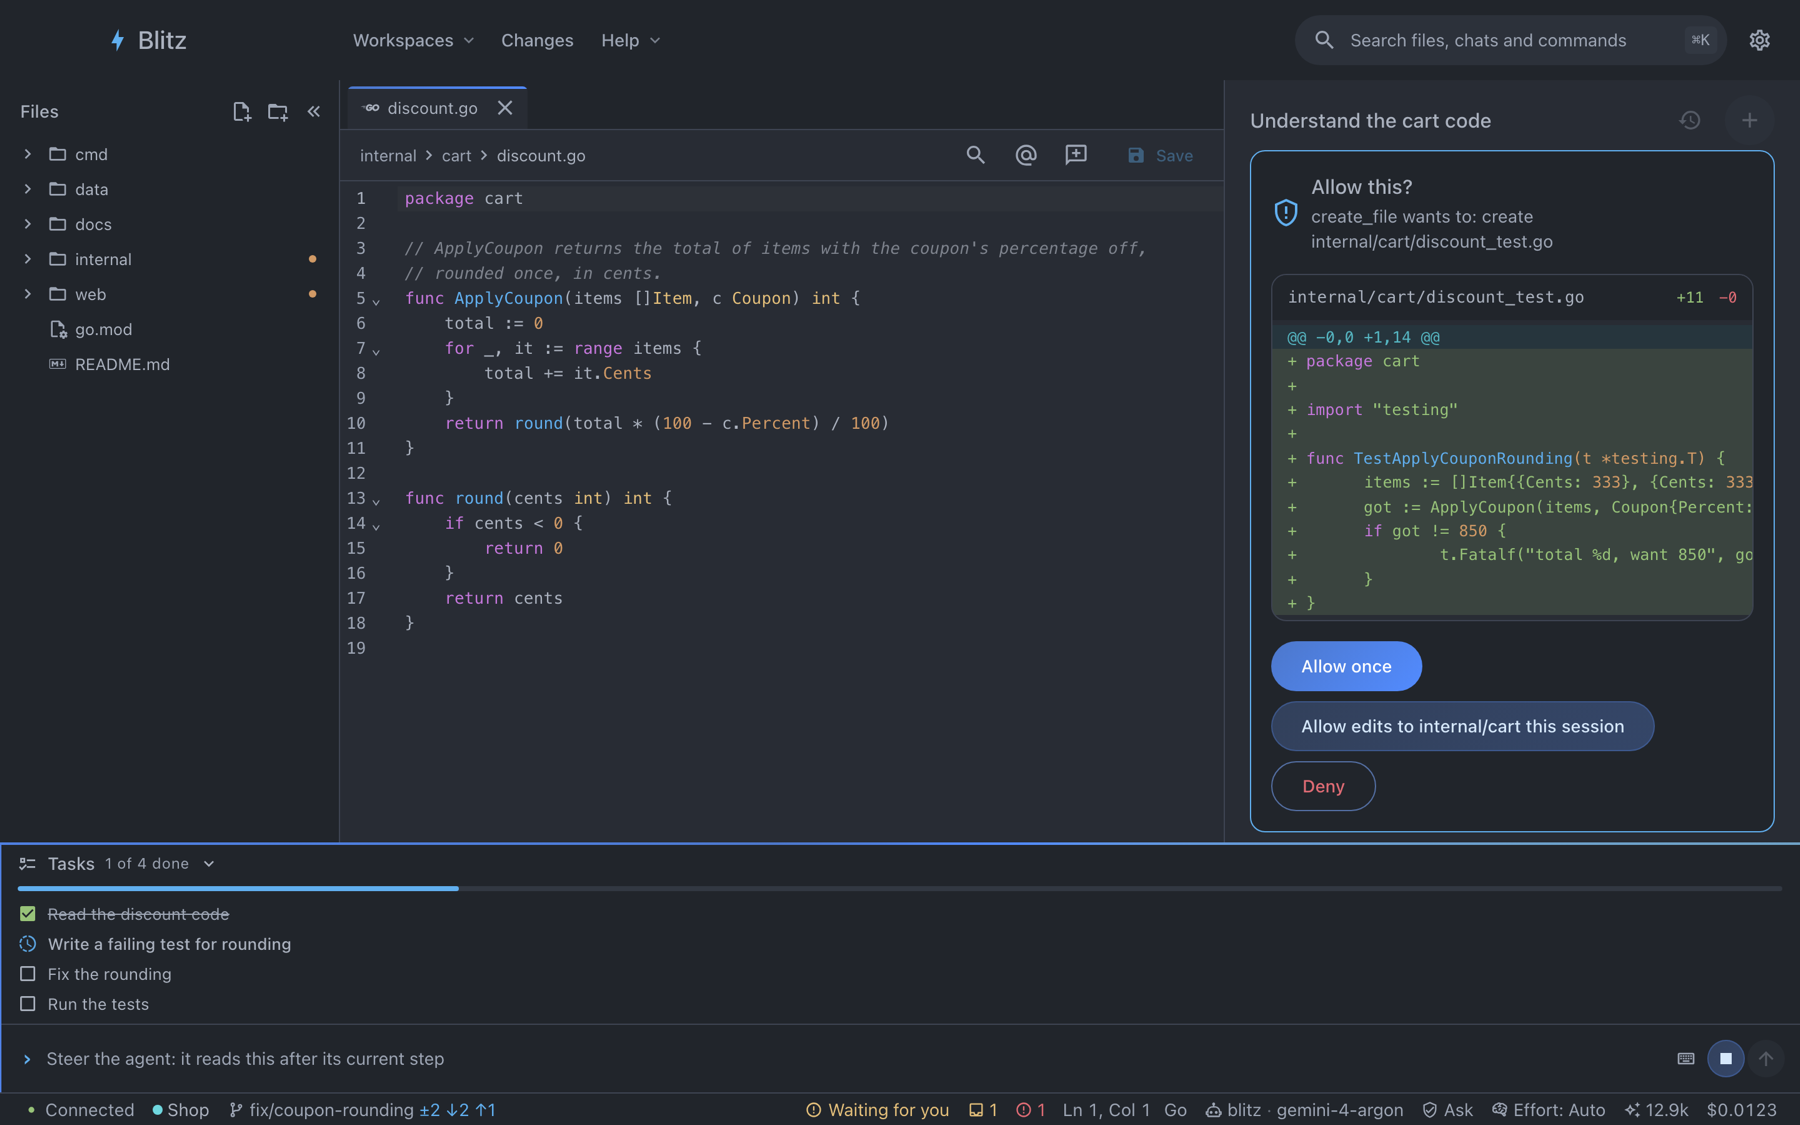Image resolution: width=1800 pixels, height=1125 pixels.
Task: Click the @ mention icon in editor toolbar
Action: [x=1025, y=155]
